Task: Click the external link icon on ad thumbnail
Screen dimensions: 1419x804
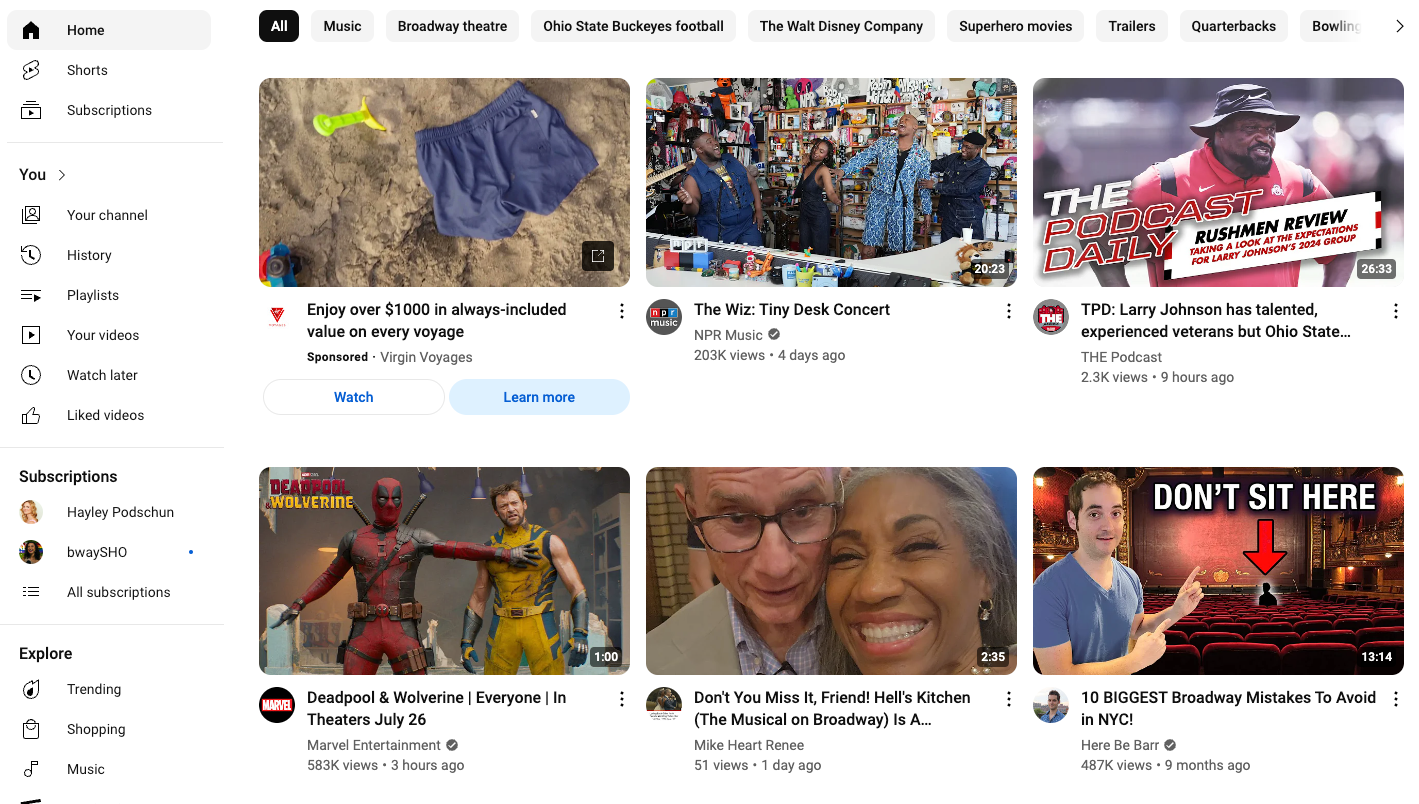Action: (598, 256)
